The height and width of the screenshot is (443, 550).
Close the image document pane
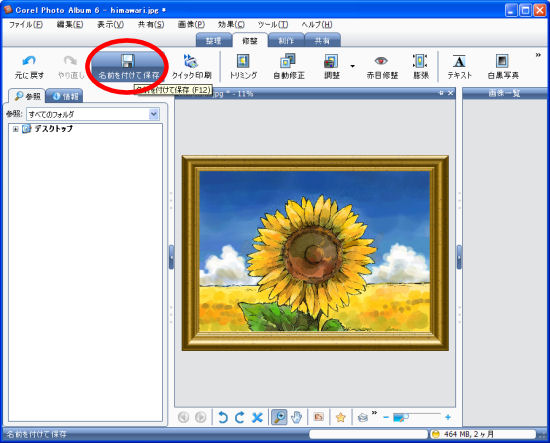[x=450, y=93]
